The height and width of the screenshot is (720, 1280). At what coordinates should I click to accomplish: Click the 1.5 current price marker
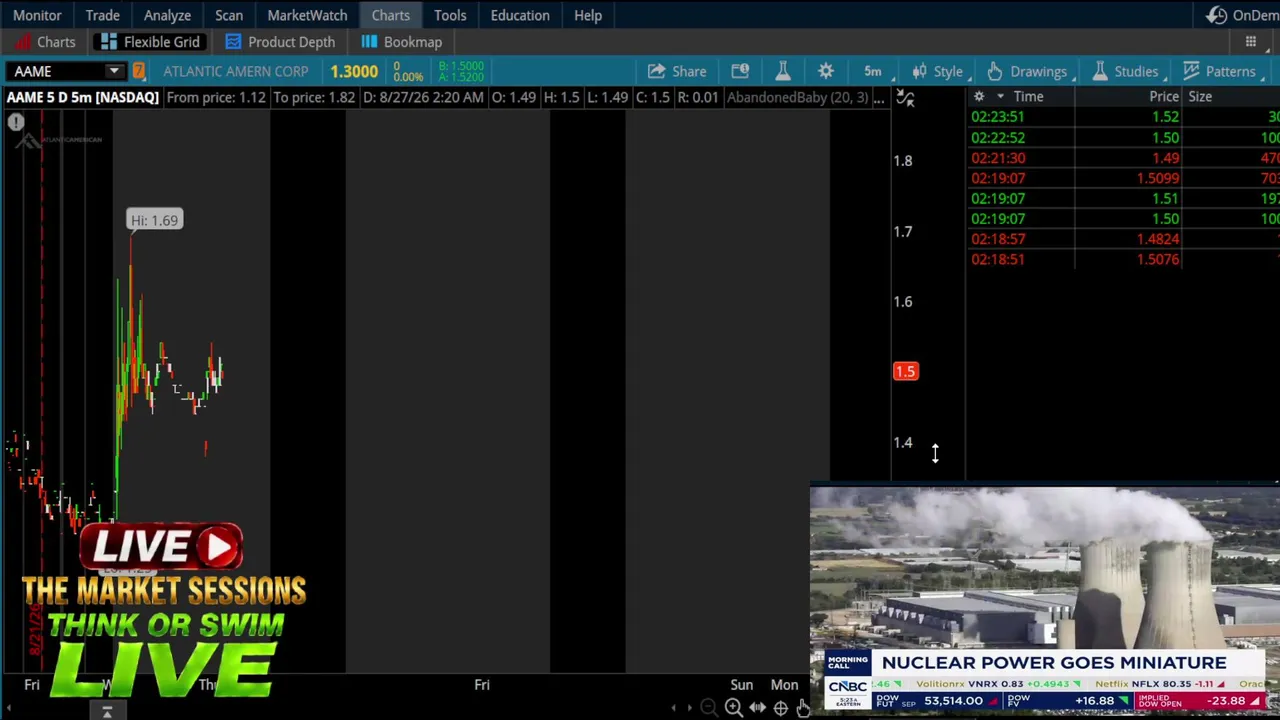(905, 371)
